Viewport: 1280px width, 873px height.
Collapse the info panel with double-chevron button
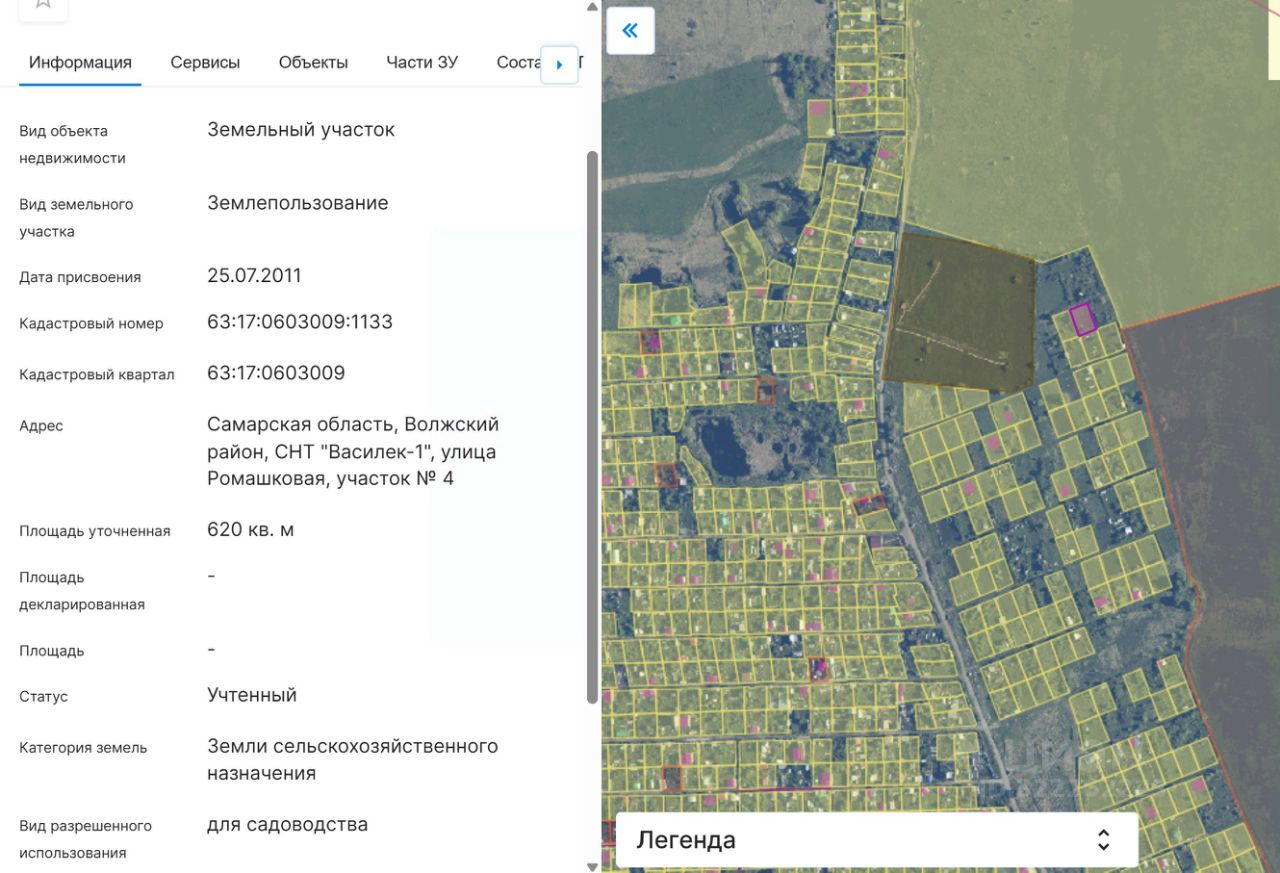coord(630,31)
